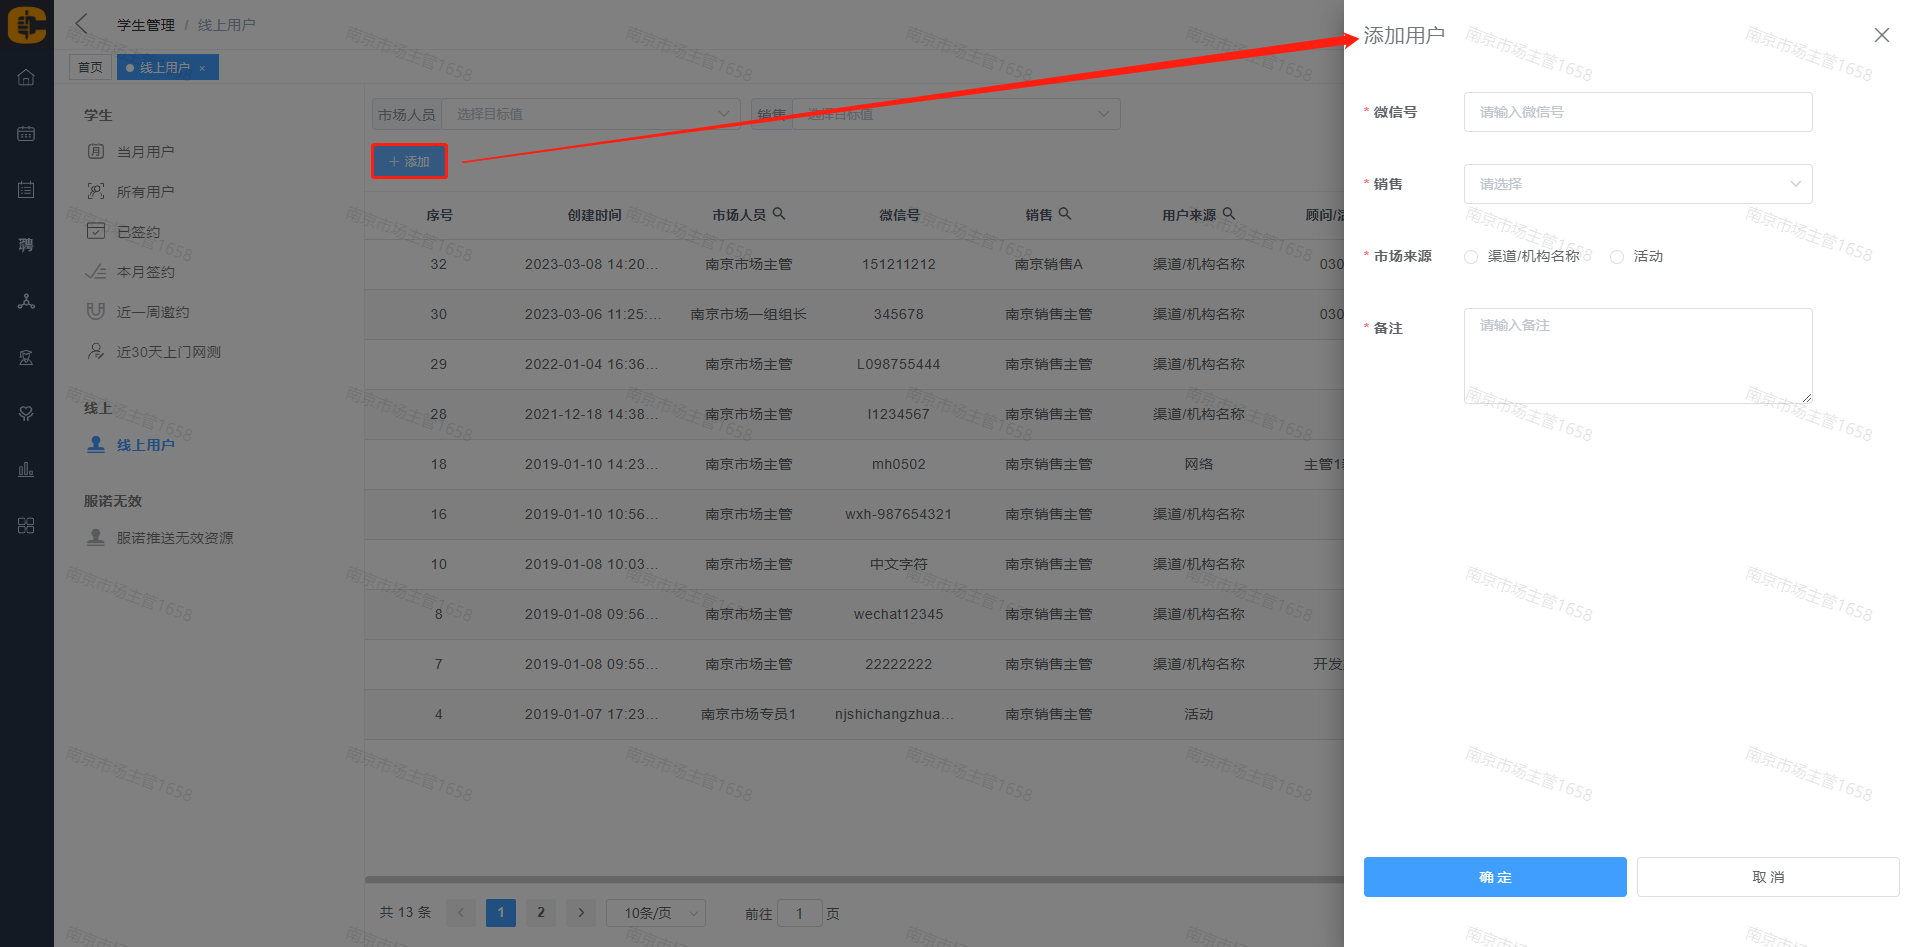This screenshot has height=947, width=1920.
Task: Click the home icon in left sidebar
Action: click(x=26, y=78)
